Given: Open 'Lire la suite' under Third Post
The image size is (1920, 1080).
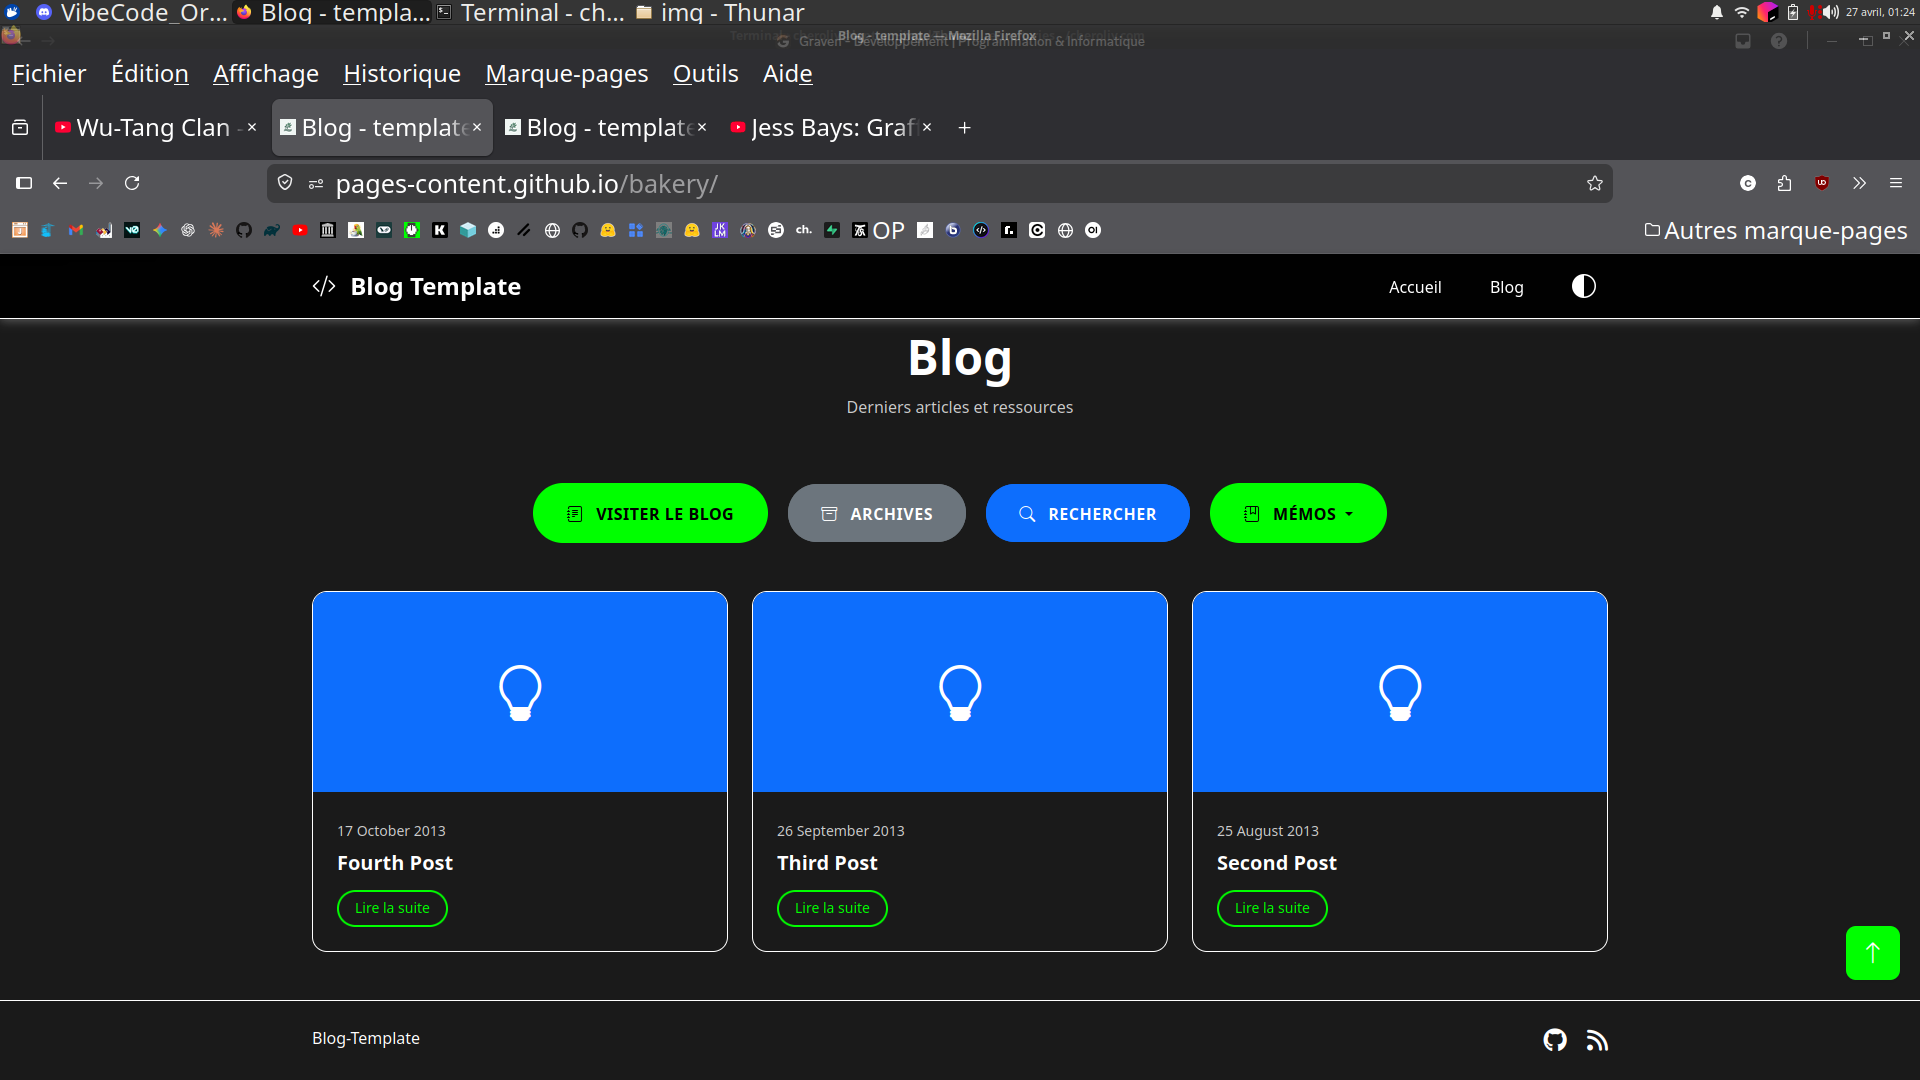Looking at the screenshot, I should pyautogui.click(x=832, y=908).
